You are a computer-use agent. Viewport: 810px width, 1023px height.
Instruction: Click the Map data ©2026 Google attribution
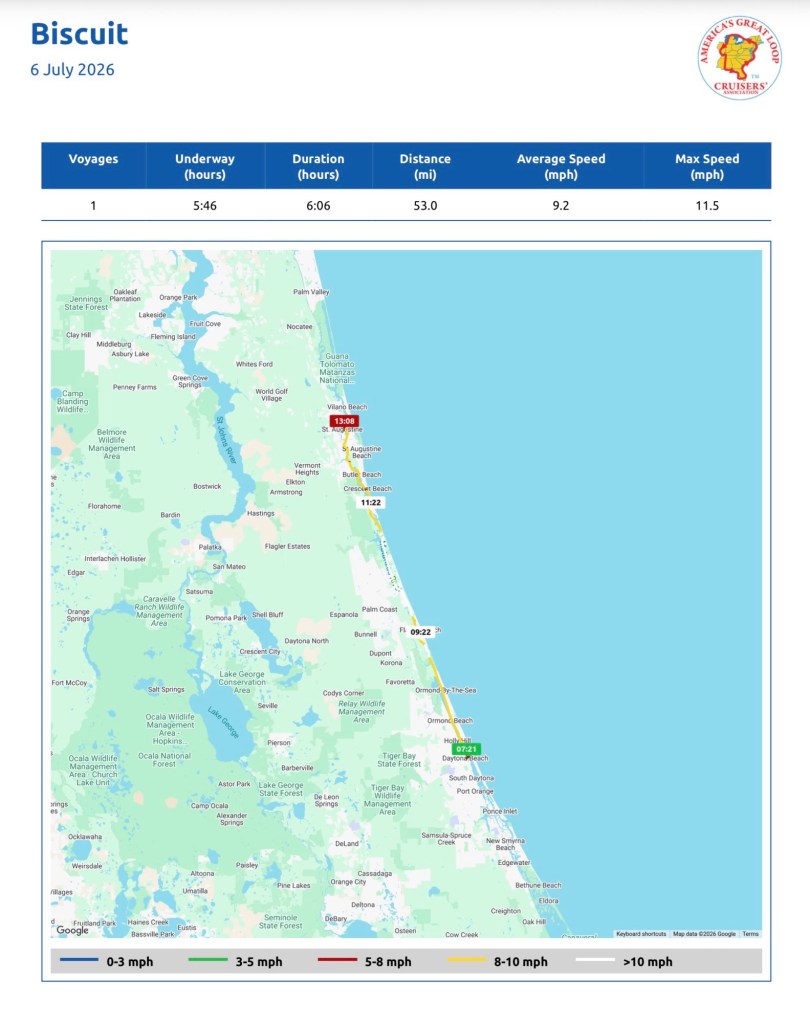click(x=704, y=934)
